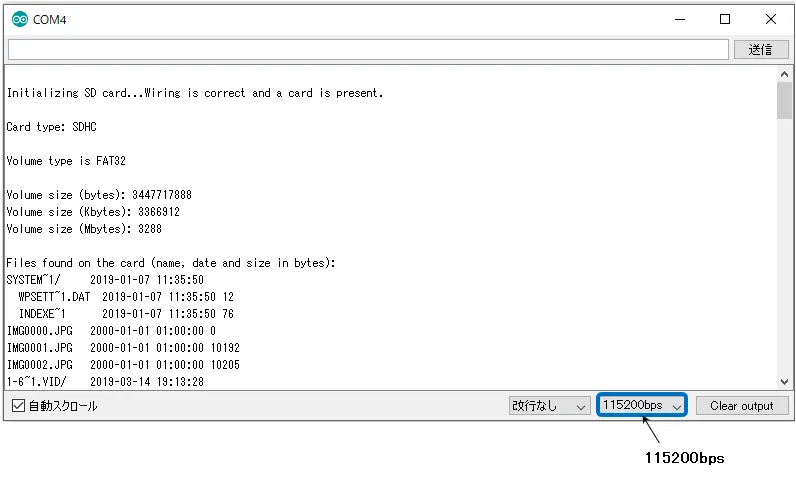The height and width of the screenshot is (480, 796).
Task: Click the Arduino logo in title bar
Action: [19, 19]
